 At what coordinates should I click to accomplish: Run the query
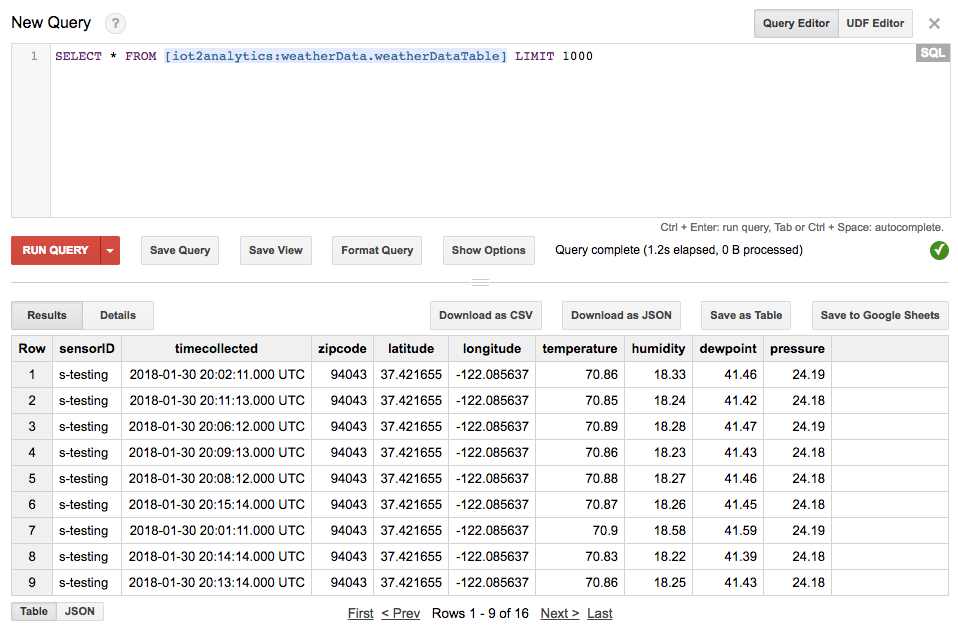(56, 250)
